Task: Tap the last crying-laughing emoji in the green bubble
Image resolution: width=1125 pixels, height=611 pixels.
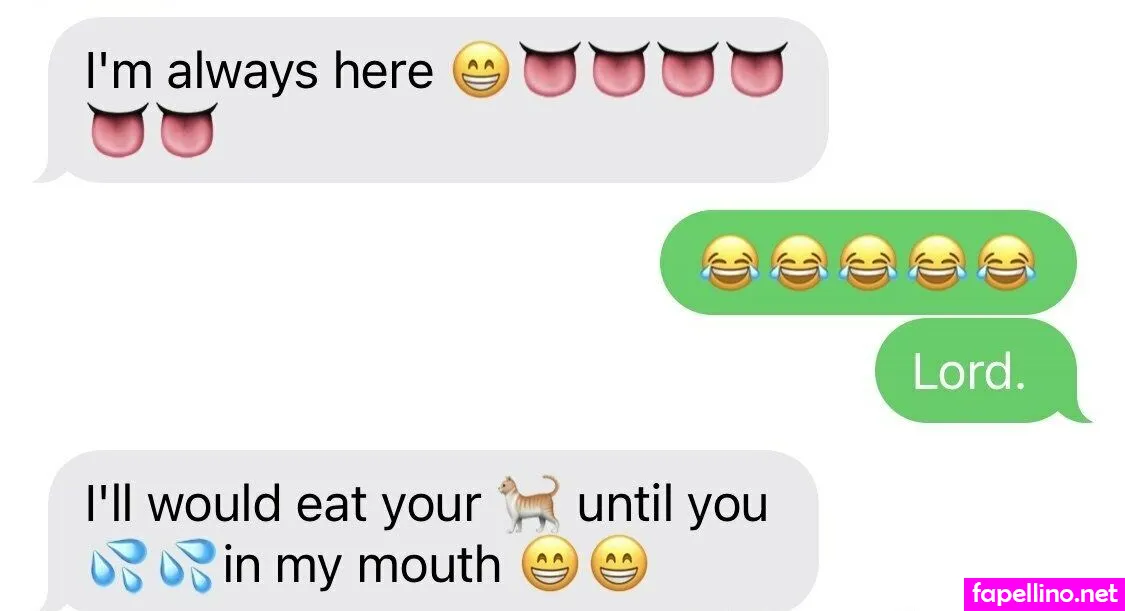Action: [1006, 262]
